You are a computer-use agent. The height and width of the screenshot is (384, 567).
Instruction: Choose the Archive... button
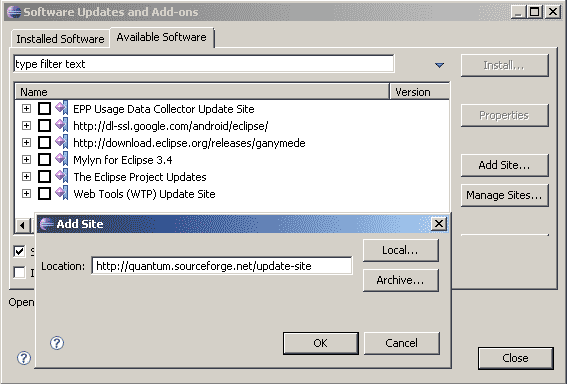[x=401, y=280]
